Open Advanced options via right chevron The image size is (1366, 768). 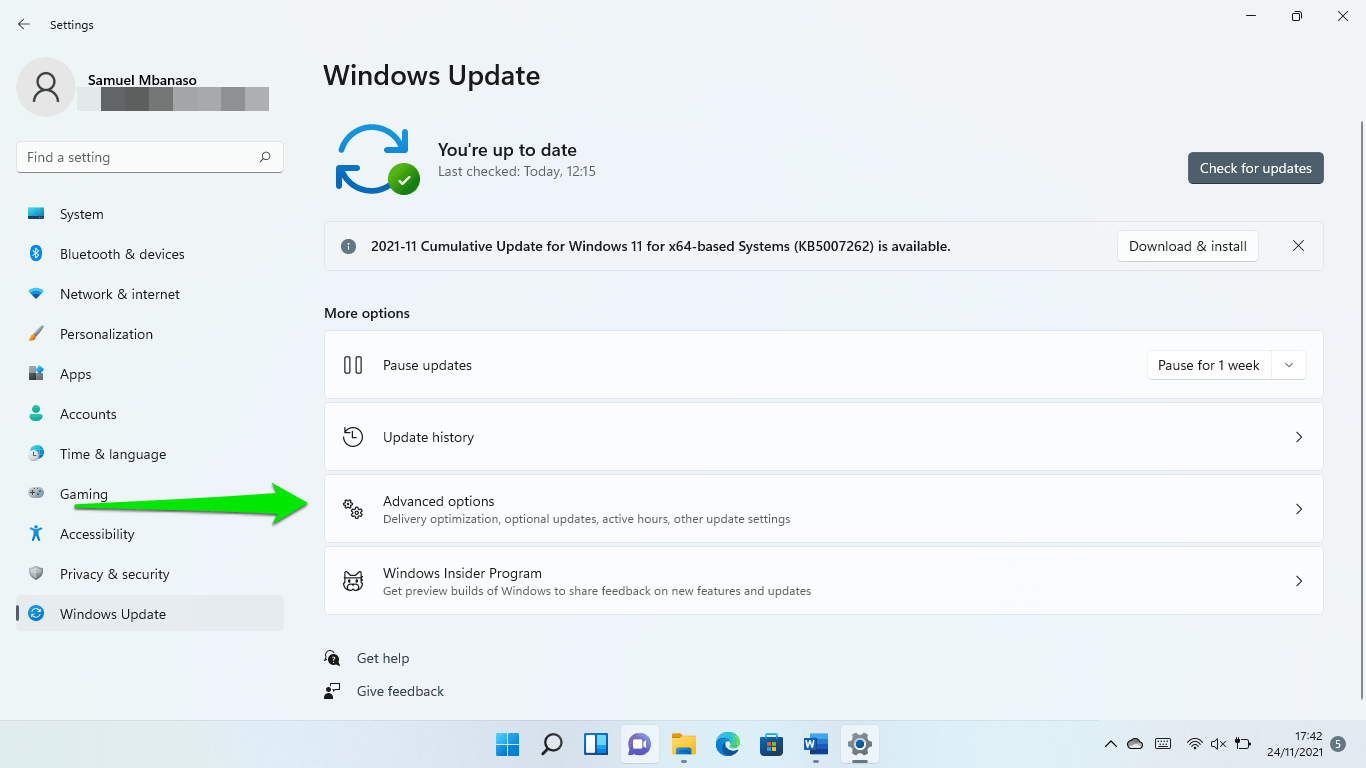(x=1299, y=509)
